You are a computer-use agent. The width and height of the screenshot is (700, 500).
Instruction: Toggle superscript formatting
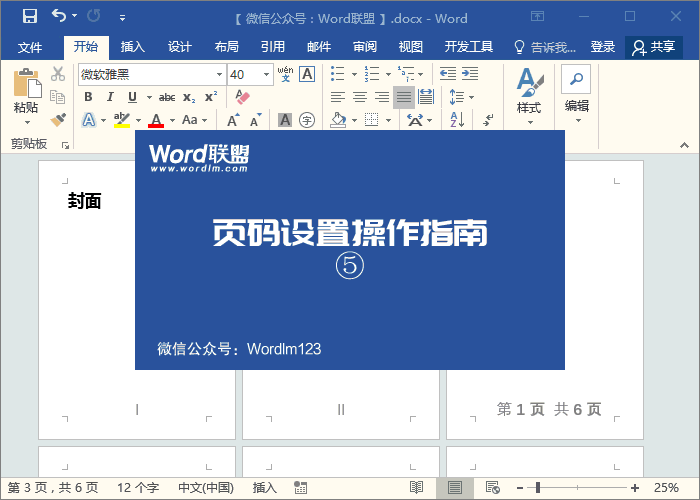(211, 97)
